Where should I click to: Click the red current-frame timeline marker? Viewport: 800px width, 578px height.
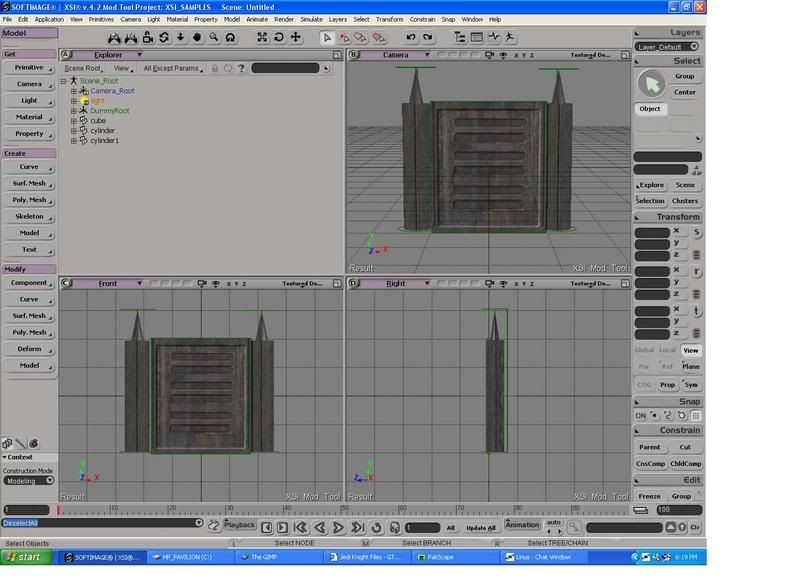coord(58,510)
